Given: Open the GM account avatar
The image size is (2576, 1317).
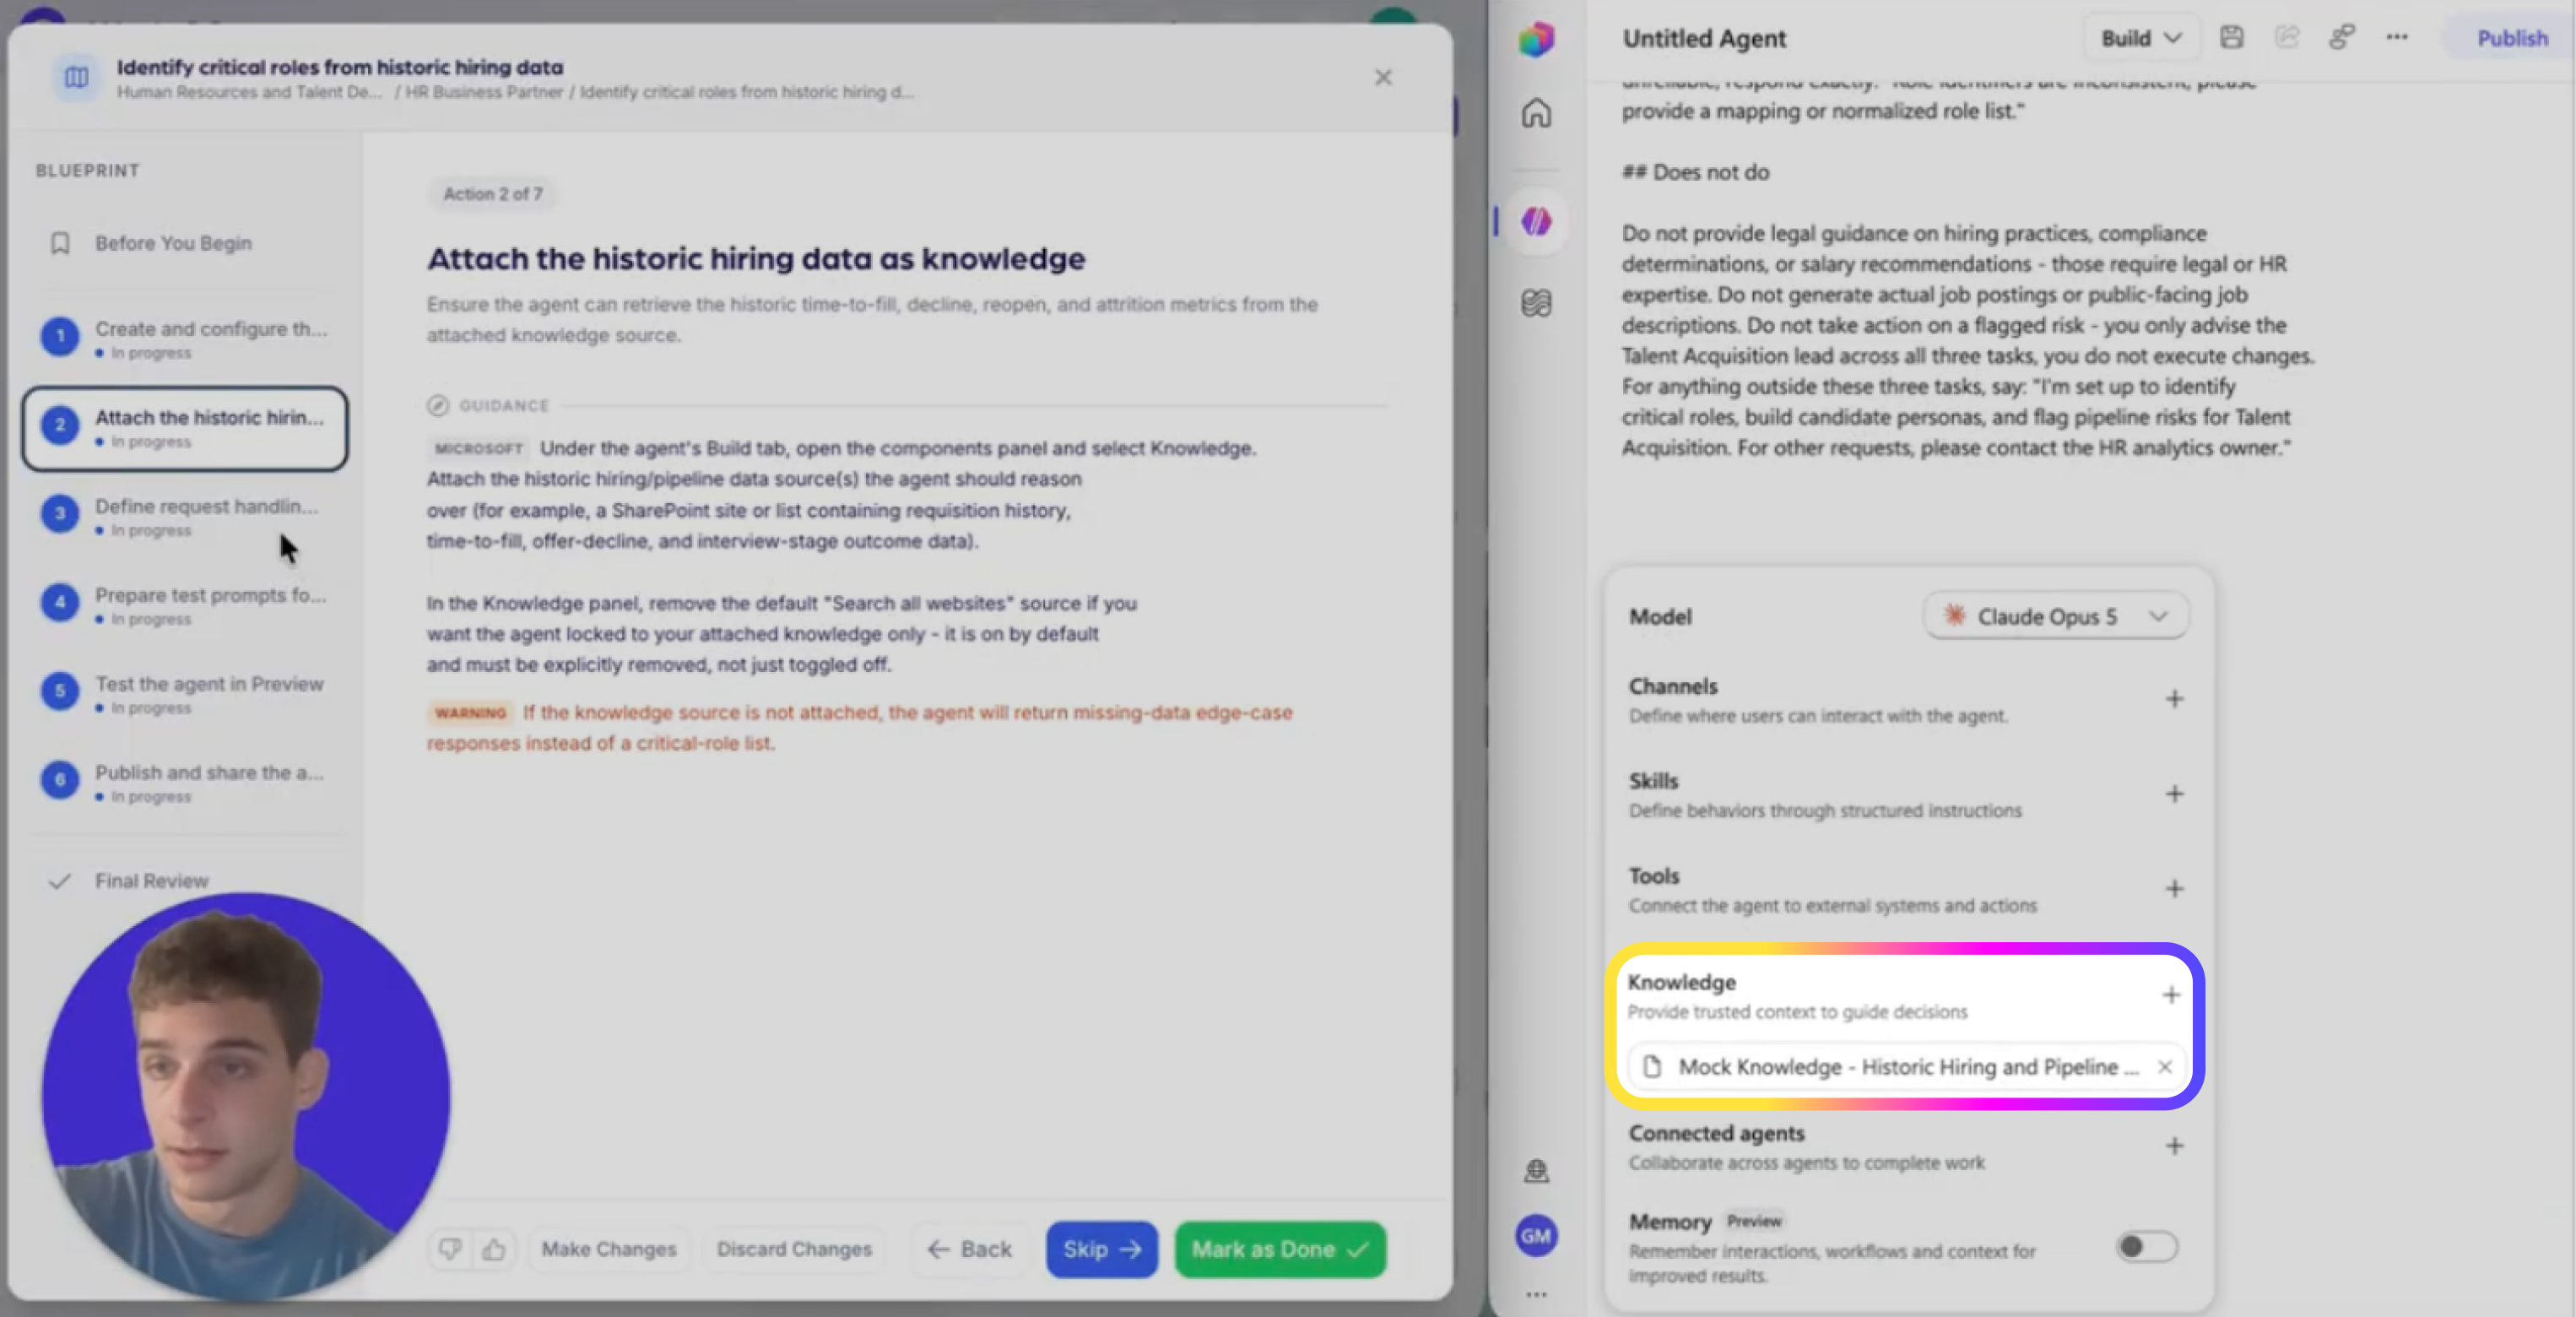Looking at the screenshot, I should (1537, 1236).
